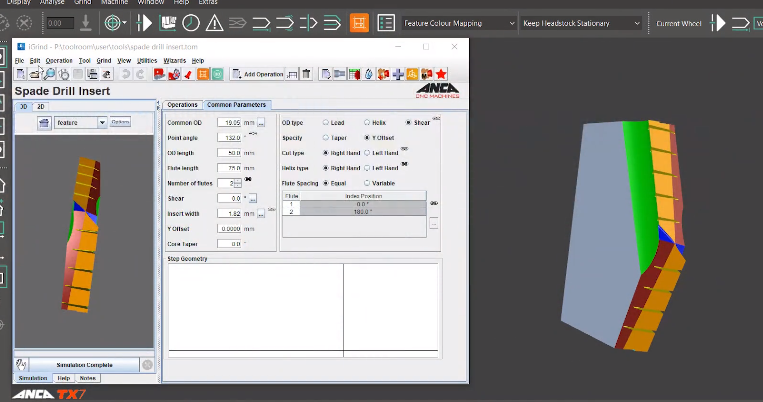The image size is (763, 402).
Task: Open the Operation menu
Action: click(x=59, y=60)
